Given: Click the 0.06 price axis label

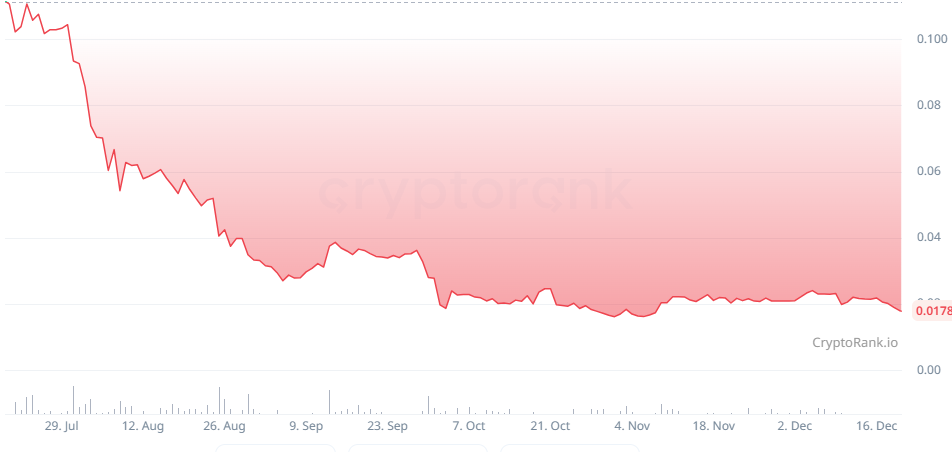Looking at the screenshot, I should pos(928,171).
